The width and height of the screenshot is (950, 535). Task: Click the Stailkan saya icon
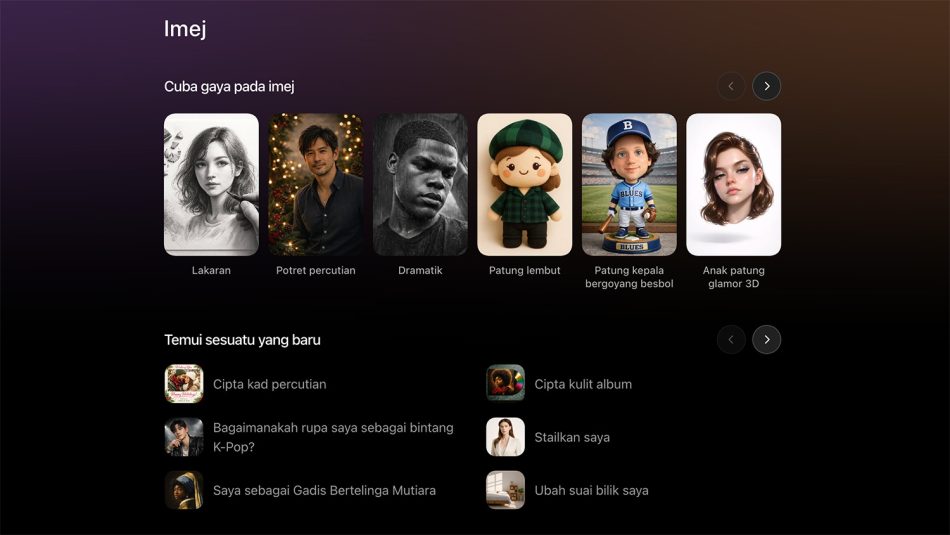[505, 437]
